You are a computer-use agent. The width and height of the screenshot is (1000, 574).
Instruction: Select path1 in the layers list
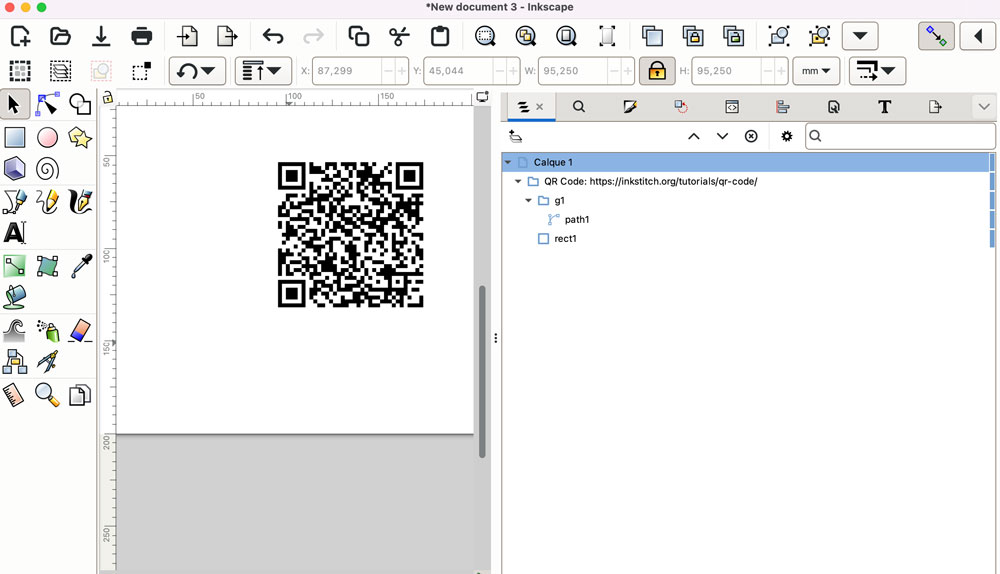click(577, 220)
